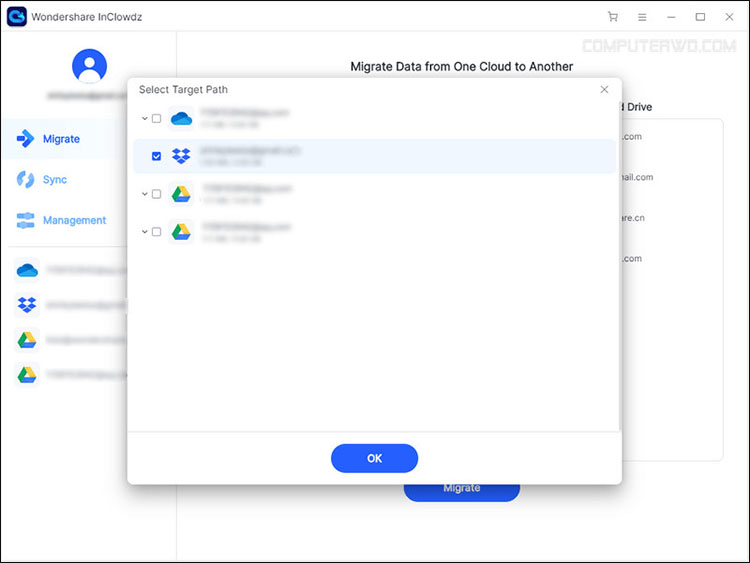Click the Migrate button behind the dialog
Image resolution: width=750 pixels, height=563 pixels.
pos(462,493)
